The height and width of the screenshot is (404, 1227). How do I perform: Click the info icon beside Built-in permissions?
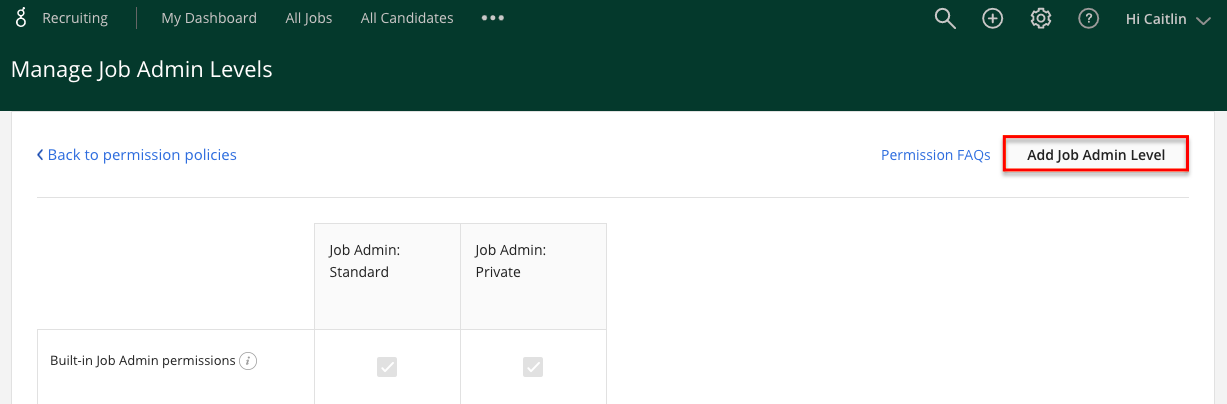point(249,361)
